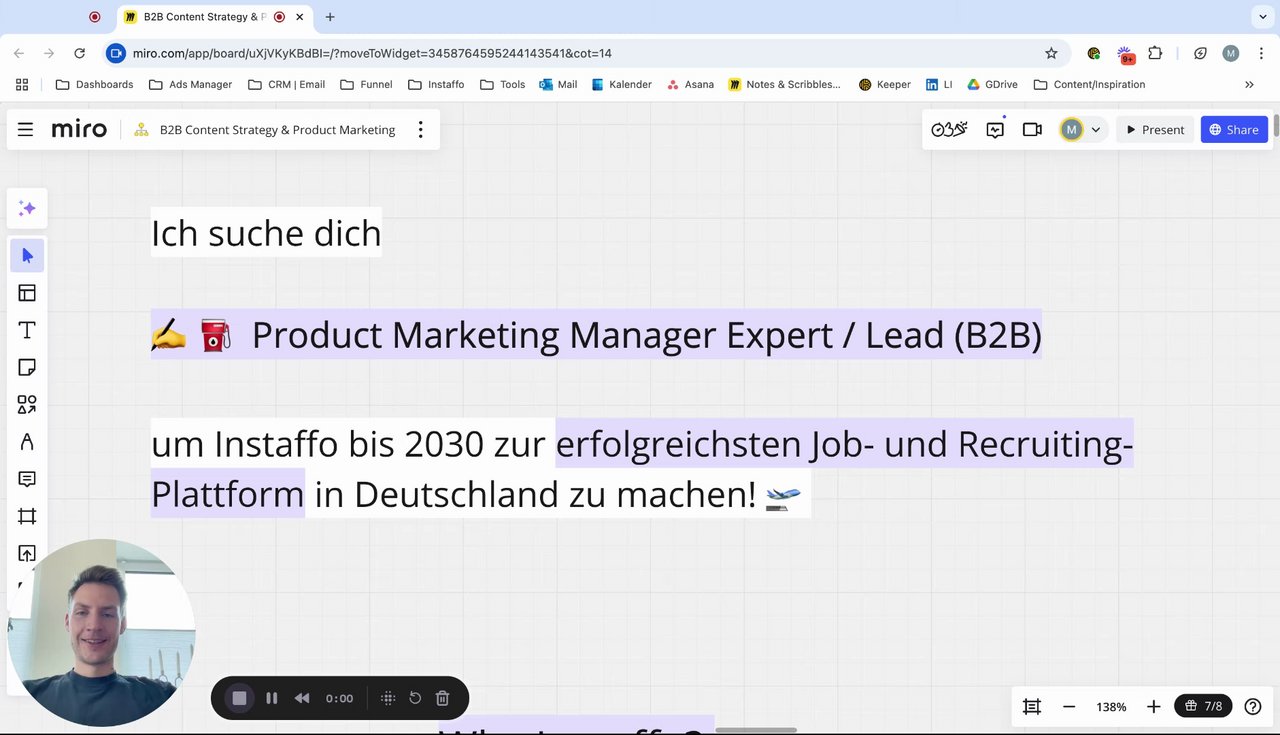1280x735 pixels.
Task: Expand the browser tab search dropdown
Action: tap(1261, 17)
